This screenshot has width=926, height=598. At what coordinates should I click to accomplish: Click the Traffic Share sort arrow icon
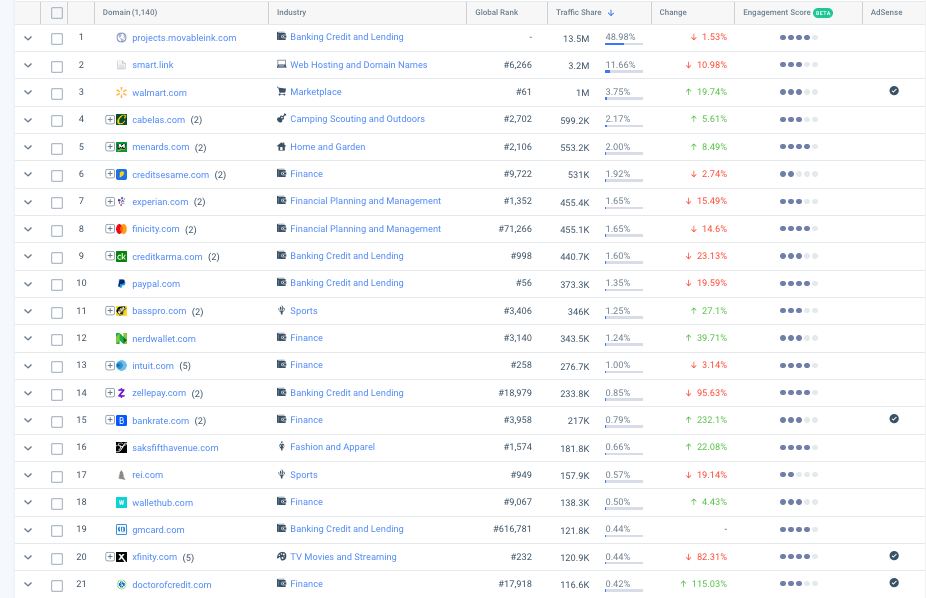(611, 12)
